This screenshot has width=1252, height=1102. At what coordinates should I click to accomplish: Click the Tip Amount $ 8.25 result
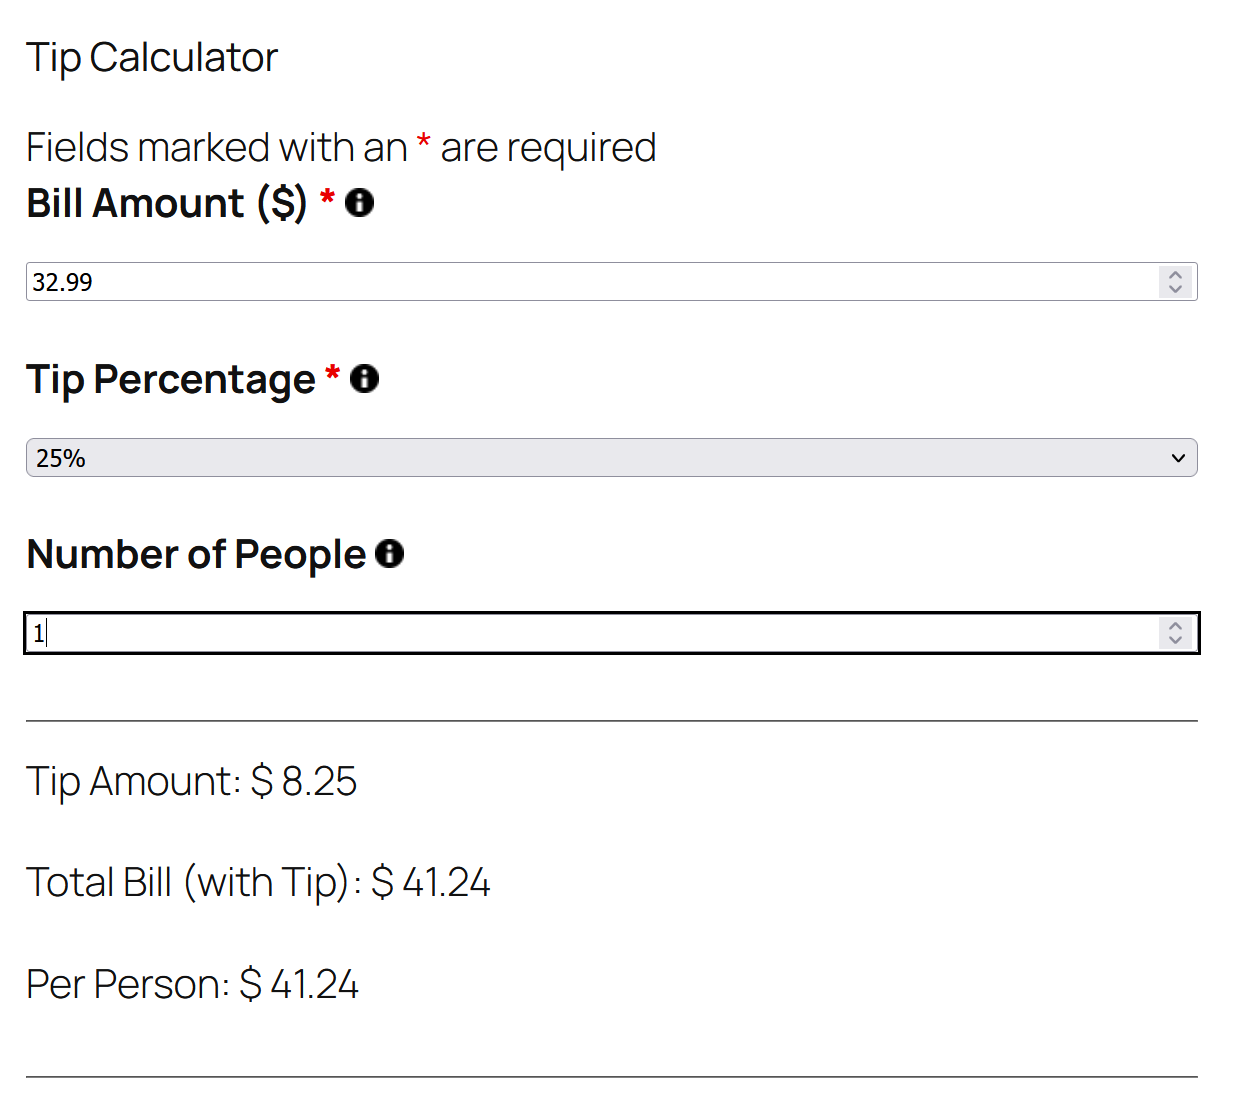point(191,782)
